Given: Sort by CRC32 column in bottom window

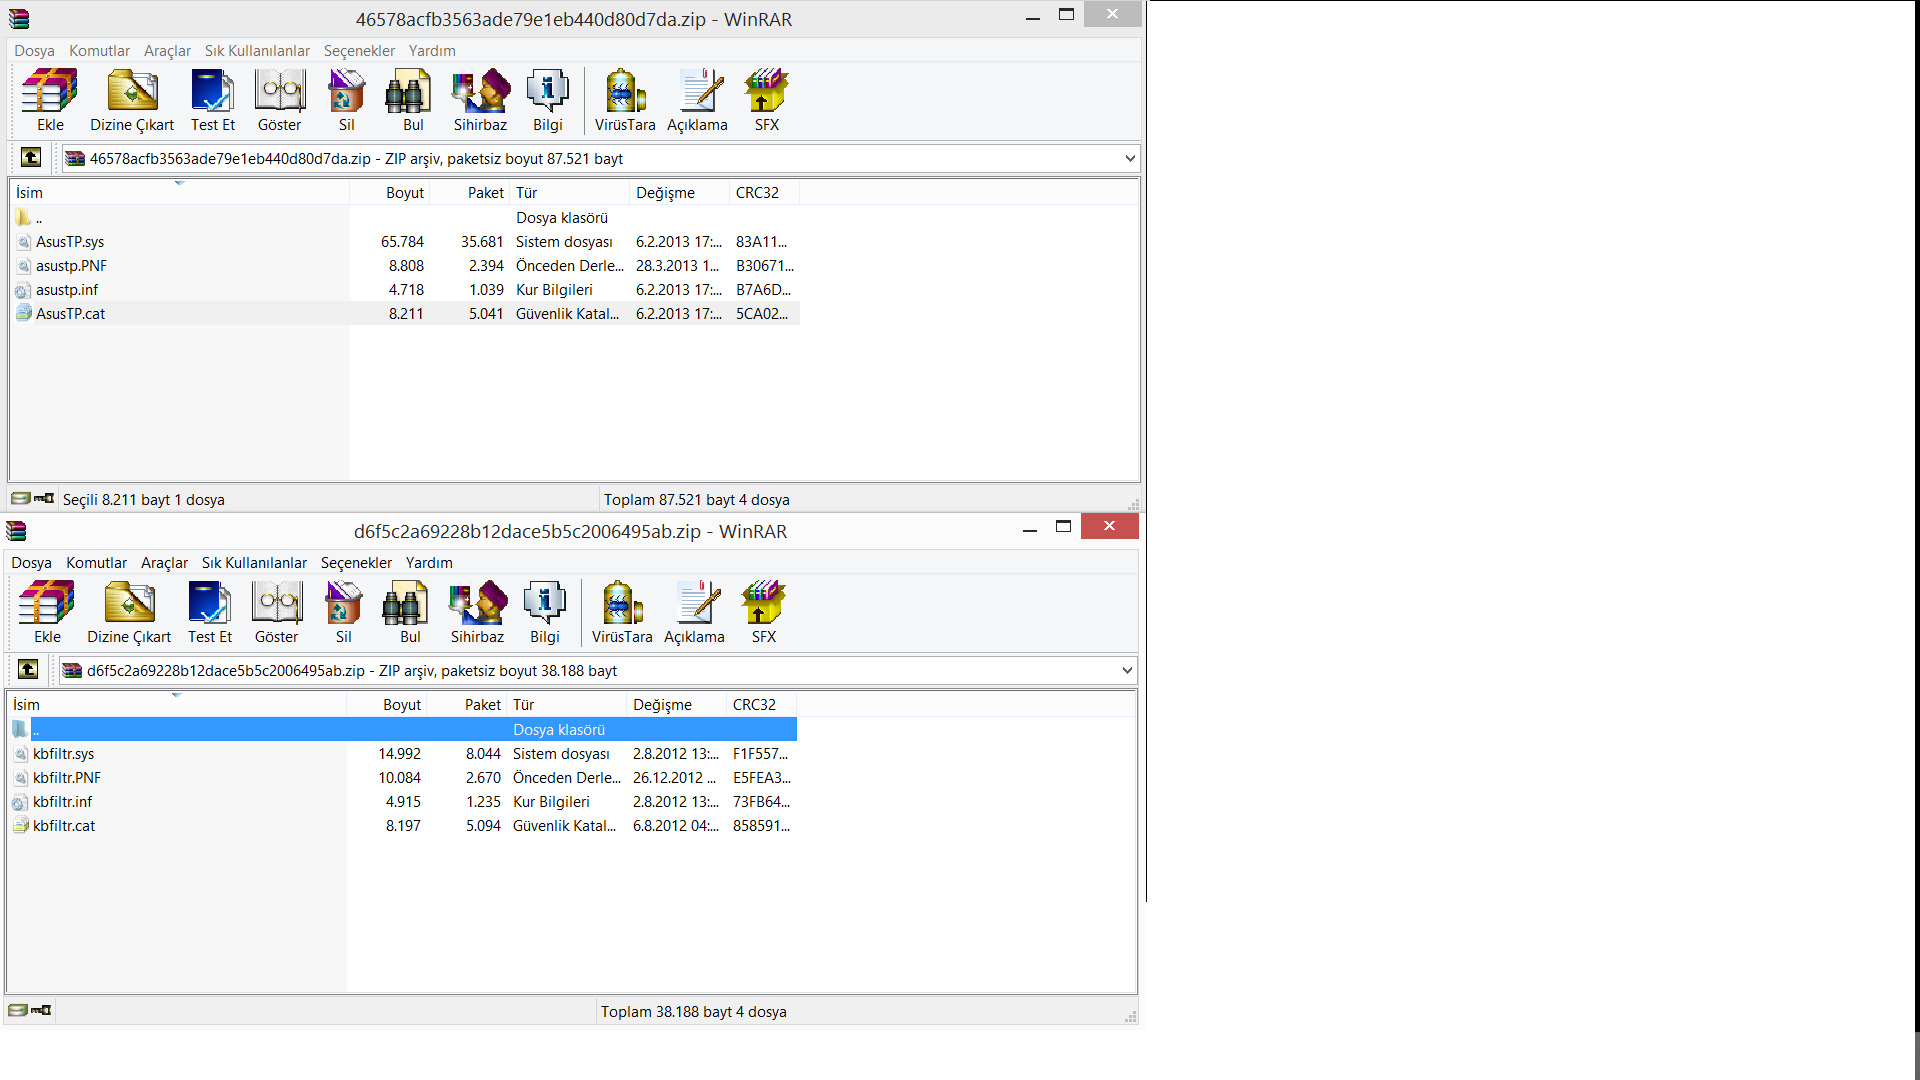Looking at the screenshot, I should [x=762, y=705].
